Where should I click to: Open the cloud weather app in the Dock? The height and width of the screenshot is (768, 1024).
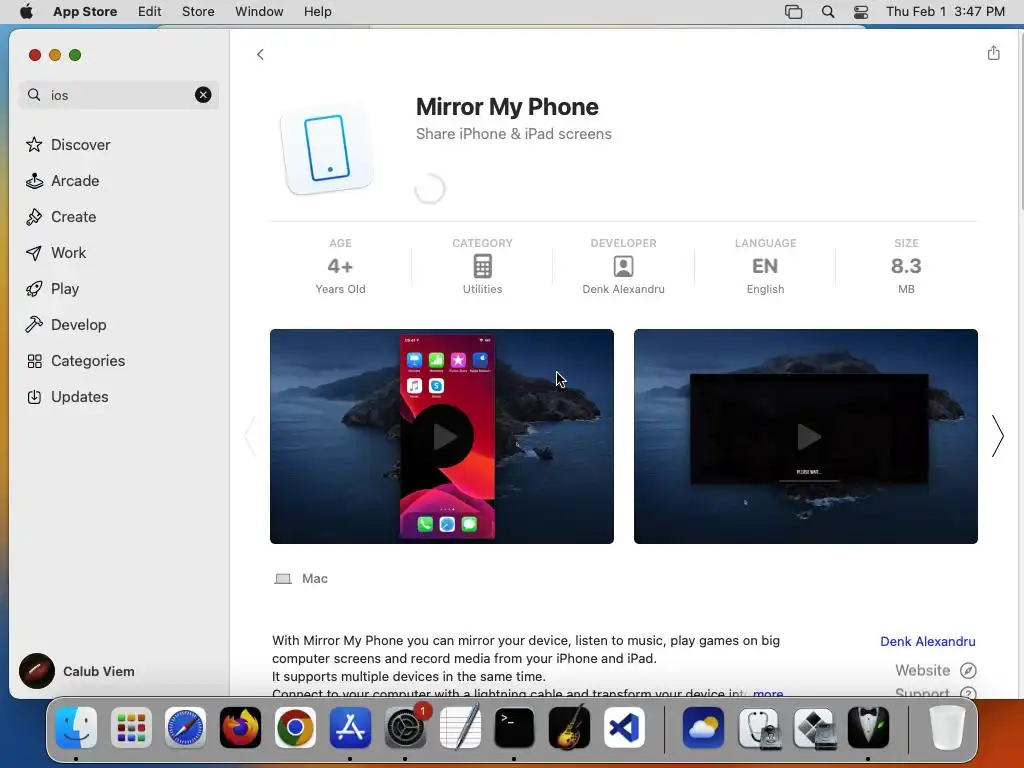pos(703,727)
